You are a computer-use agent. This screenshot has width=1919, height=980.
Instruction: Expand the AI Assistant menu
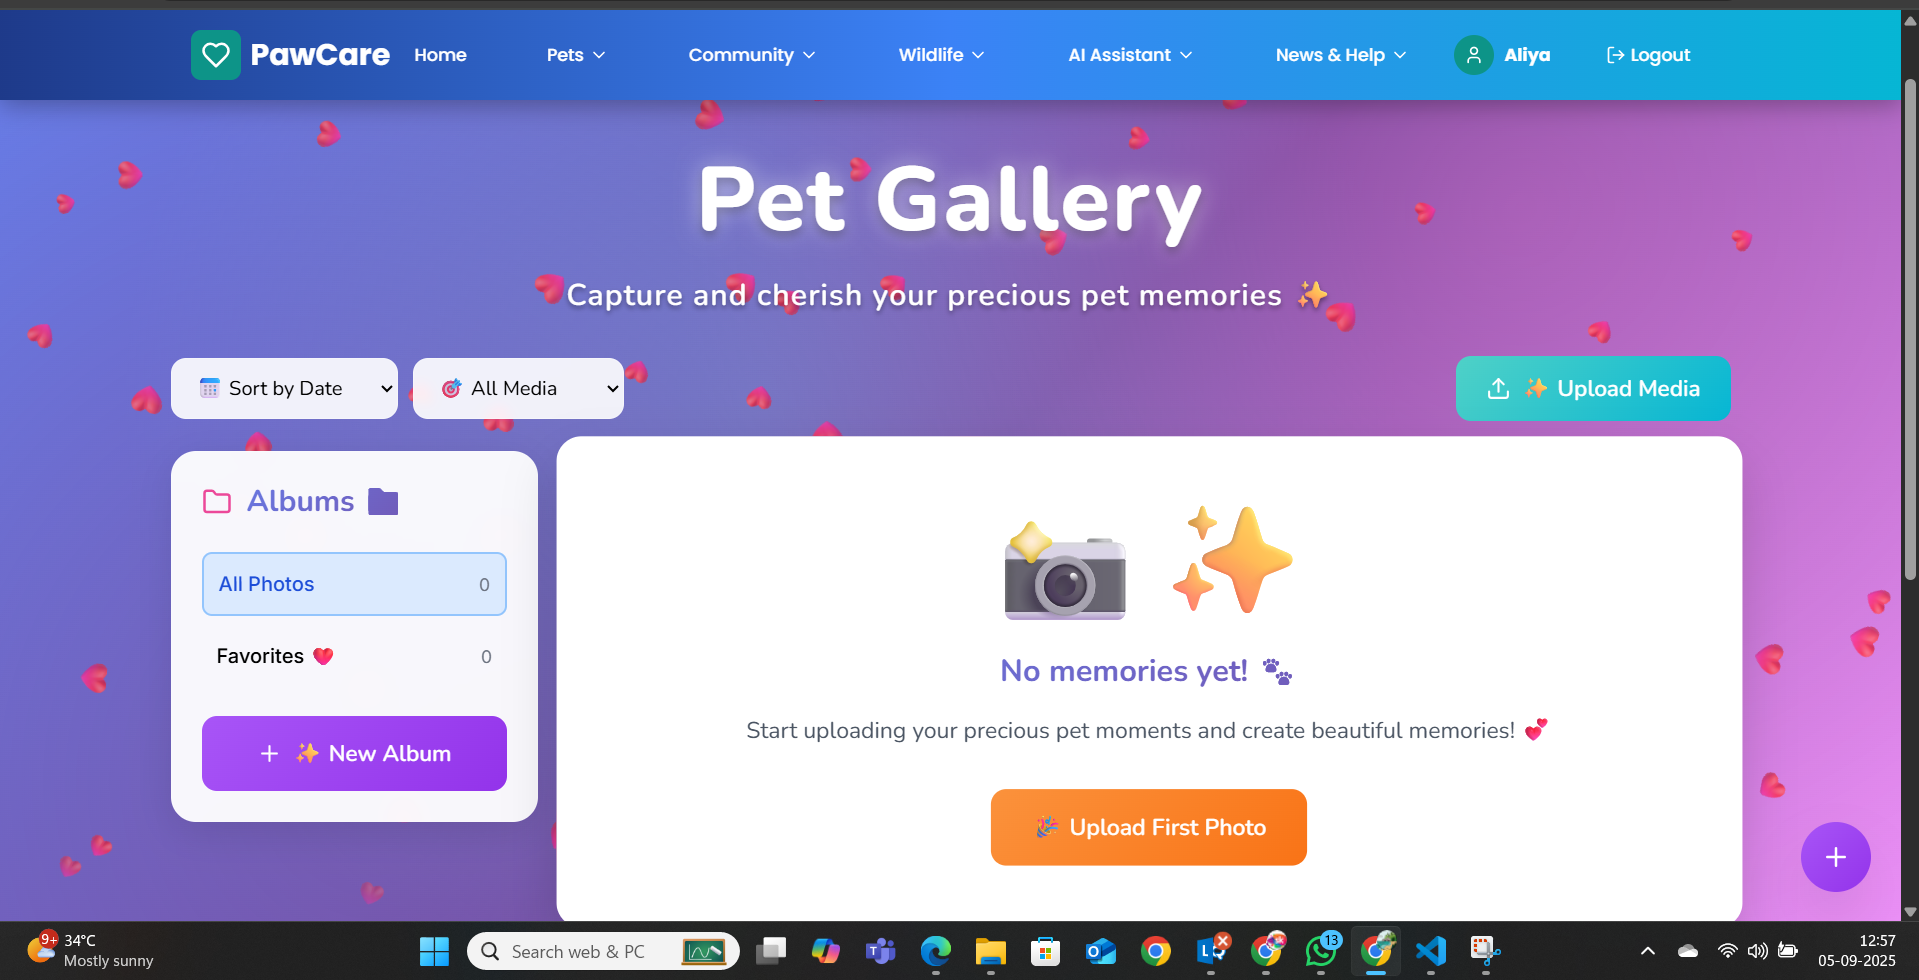[1130, 55]
